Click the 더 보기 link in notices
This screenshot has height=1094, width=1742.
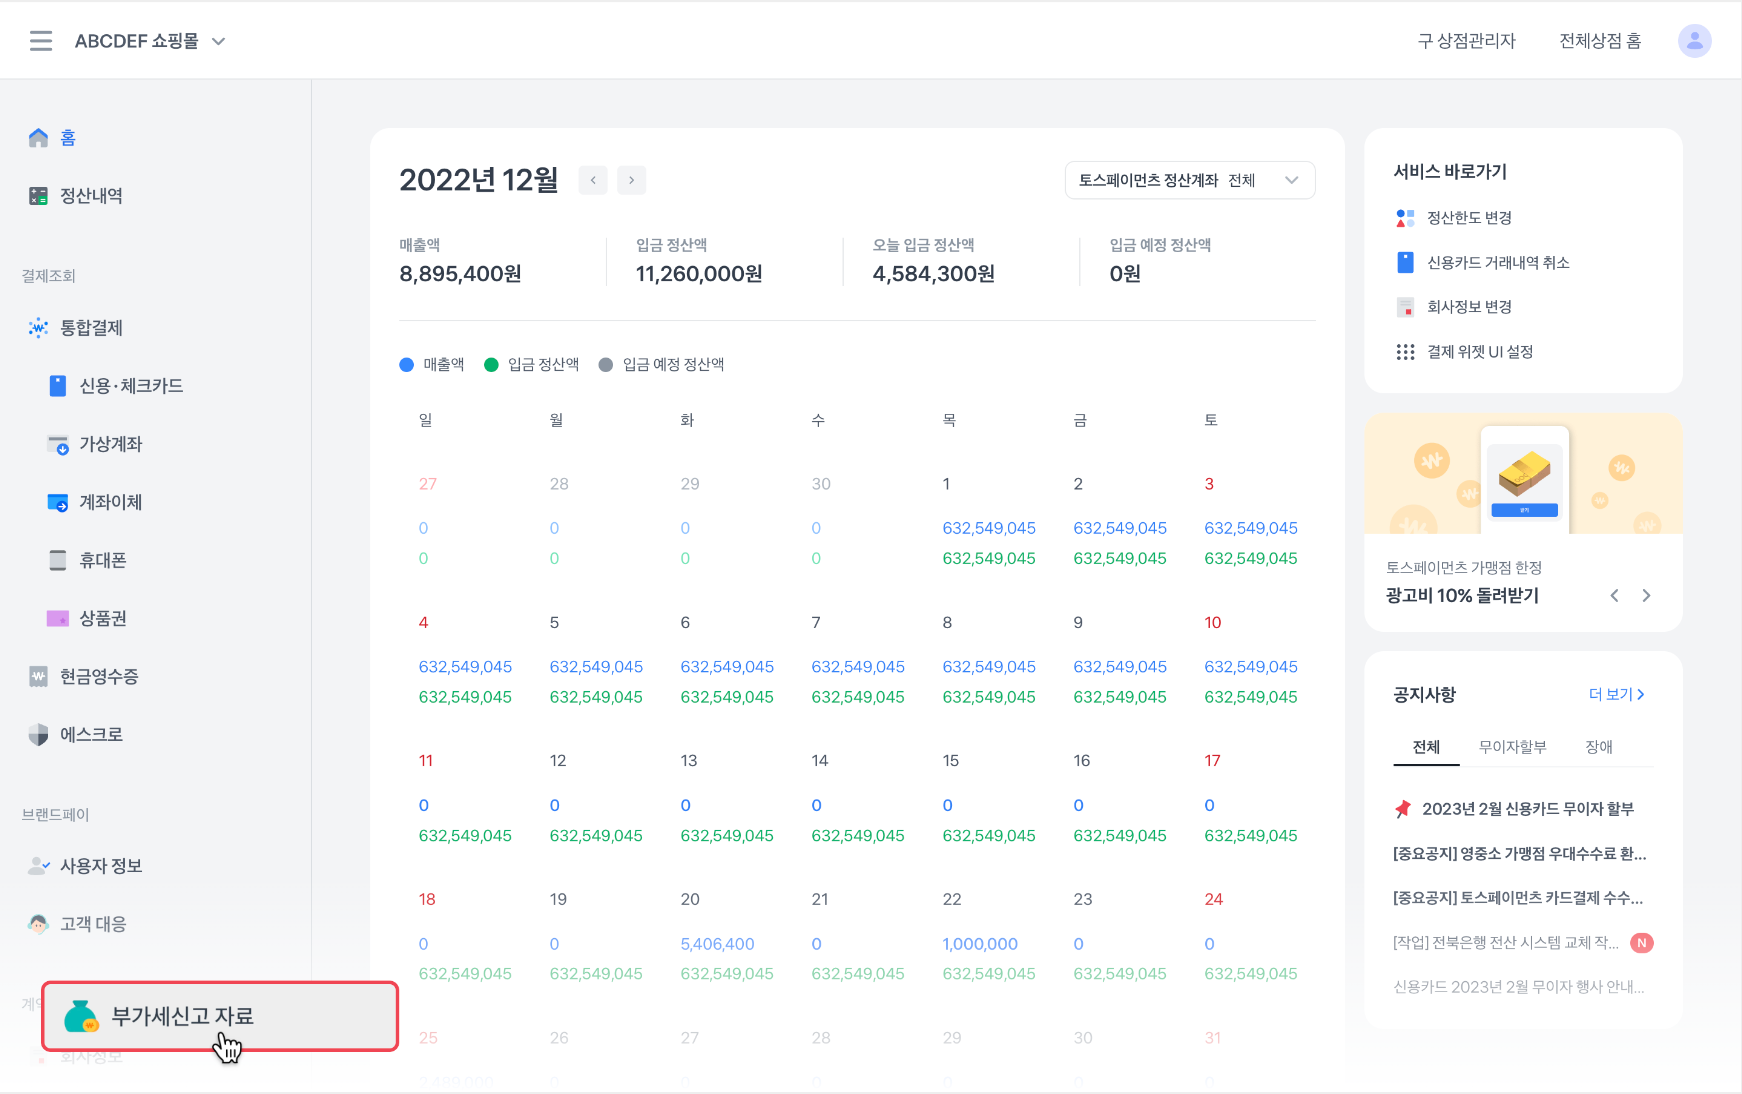(1616, 694)
